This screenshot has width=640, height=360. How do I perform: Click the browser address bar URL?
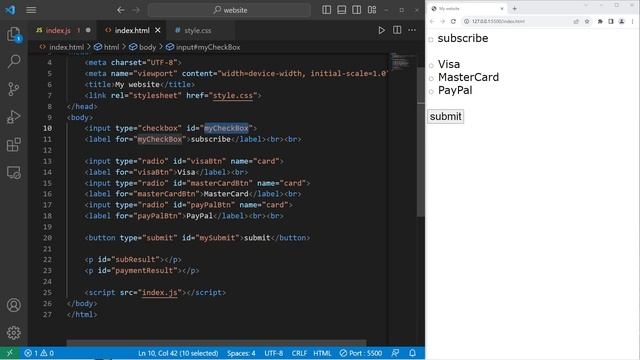[498, 21]
